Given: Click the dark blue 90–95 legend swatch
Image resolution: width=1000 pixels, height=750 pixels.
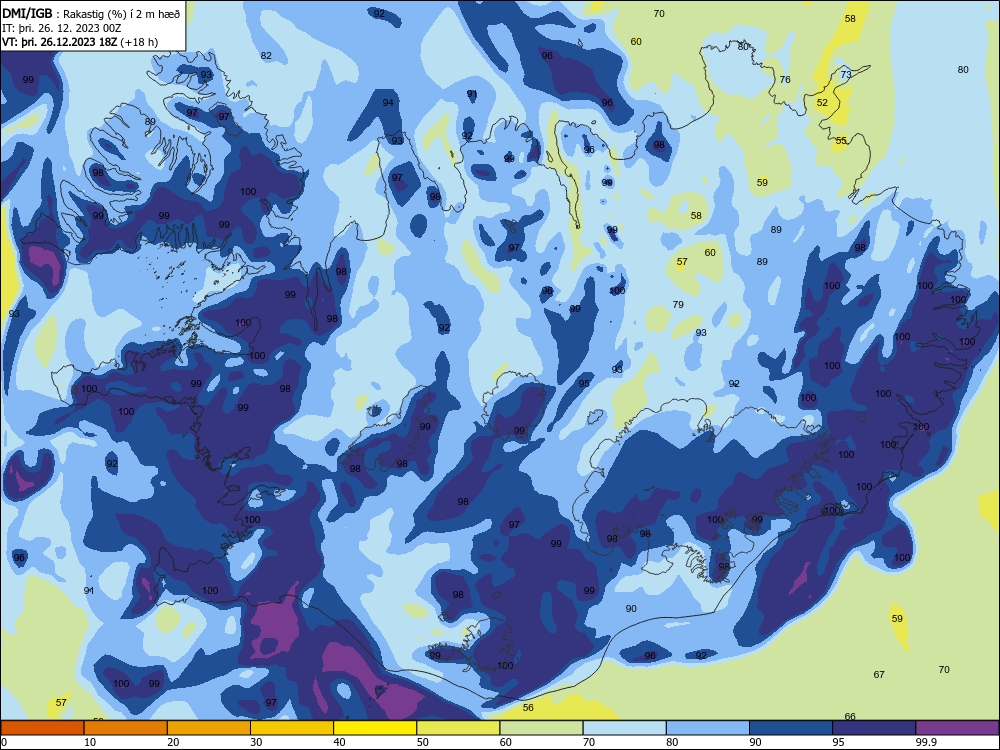Looking at the screenshot, I should click(x=791, y=728).
